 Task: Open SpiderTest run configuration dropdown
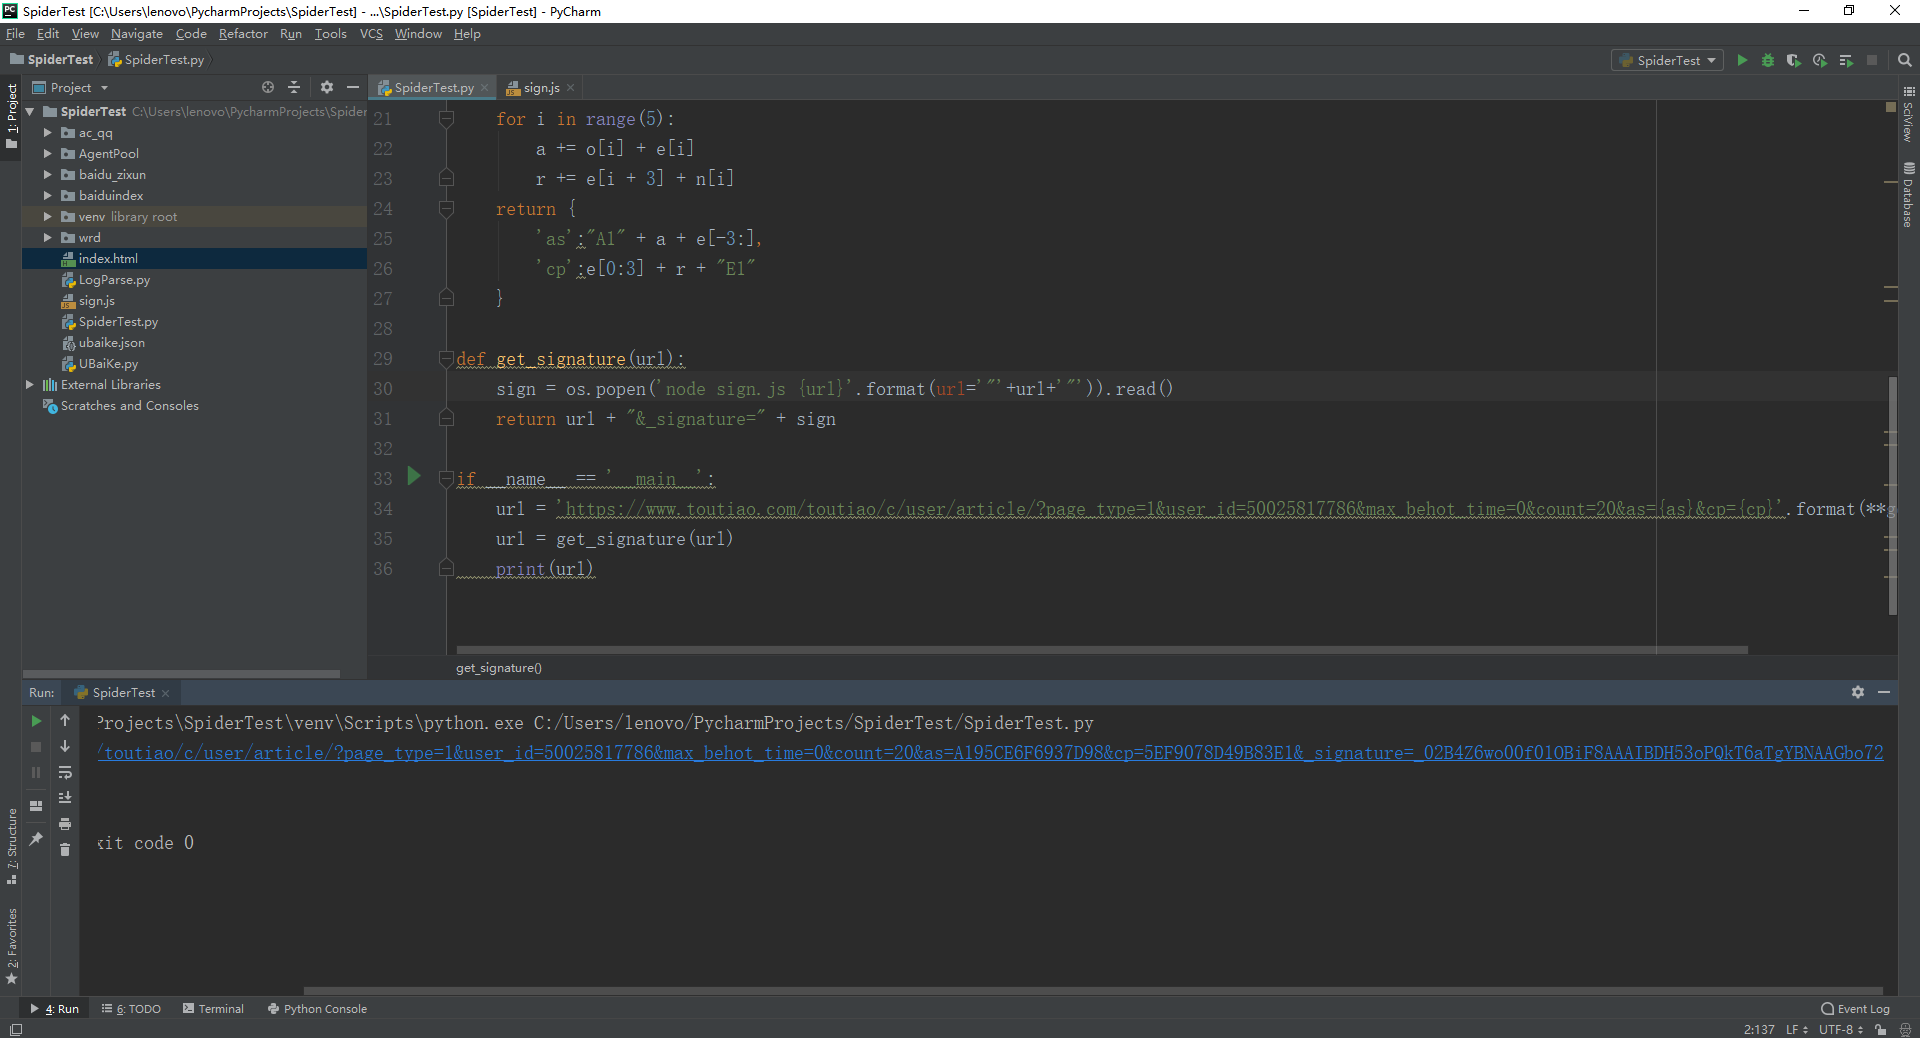tap(1667, 60)
